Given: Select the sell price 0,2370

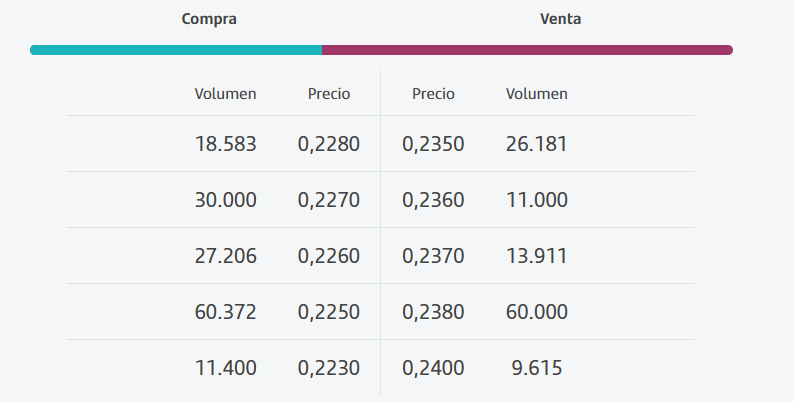Looking at the screenshot, I should (x=433, y=256).
